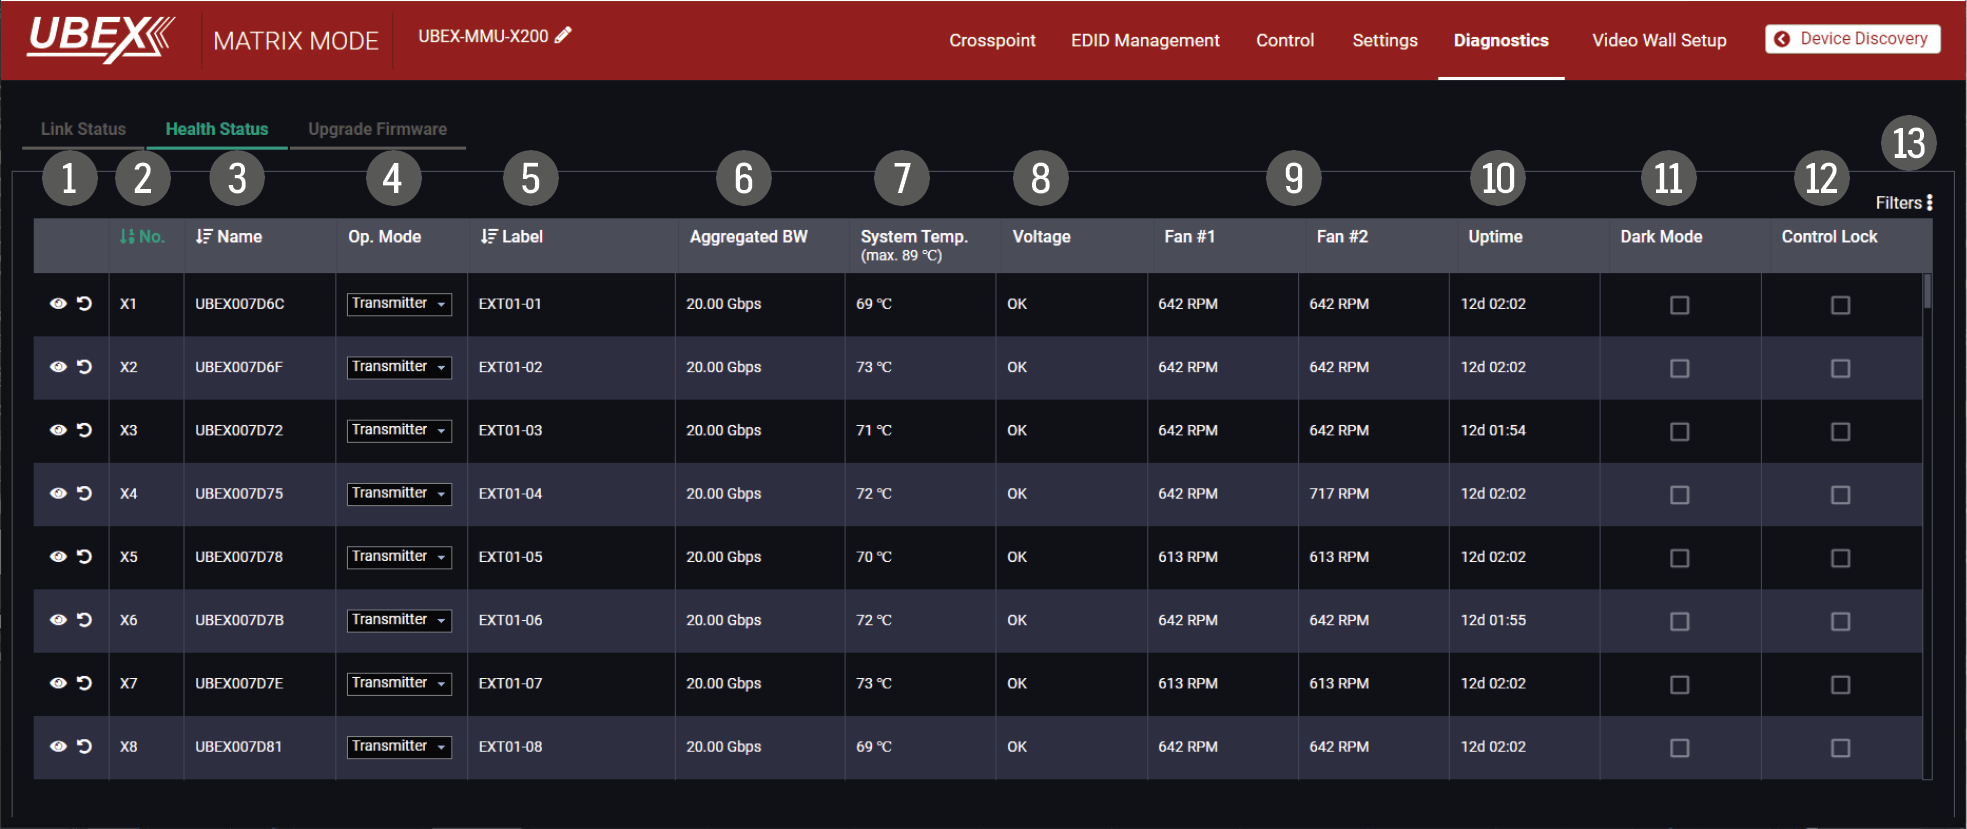
Task: Click the eye identify icon for X7
Action: pos(58,683)
